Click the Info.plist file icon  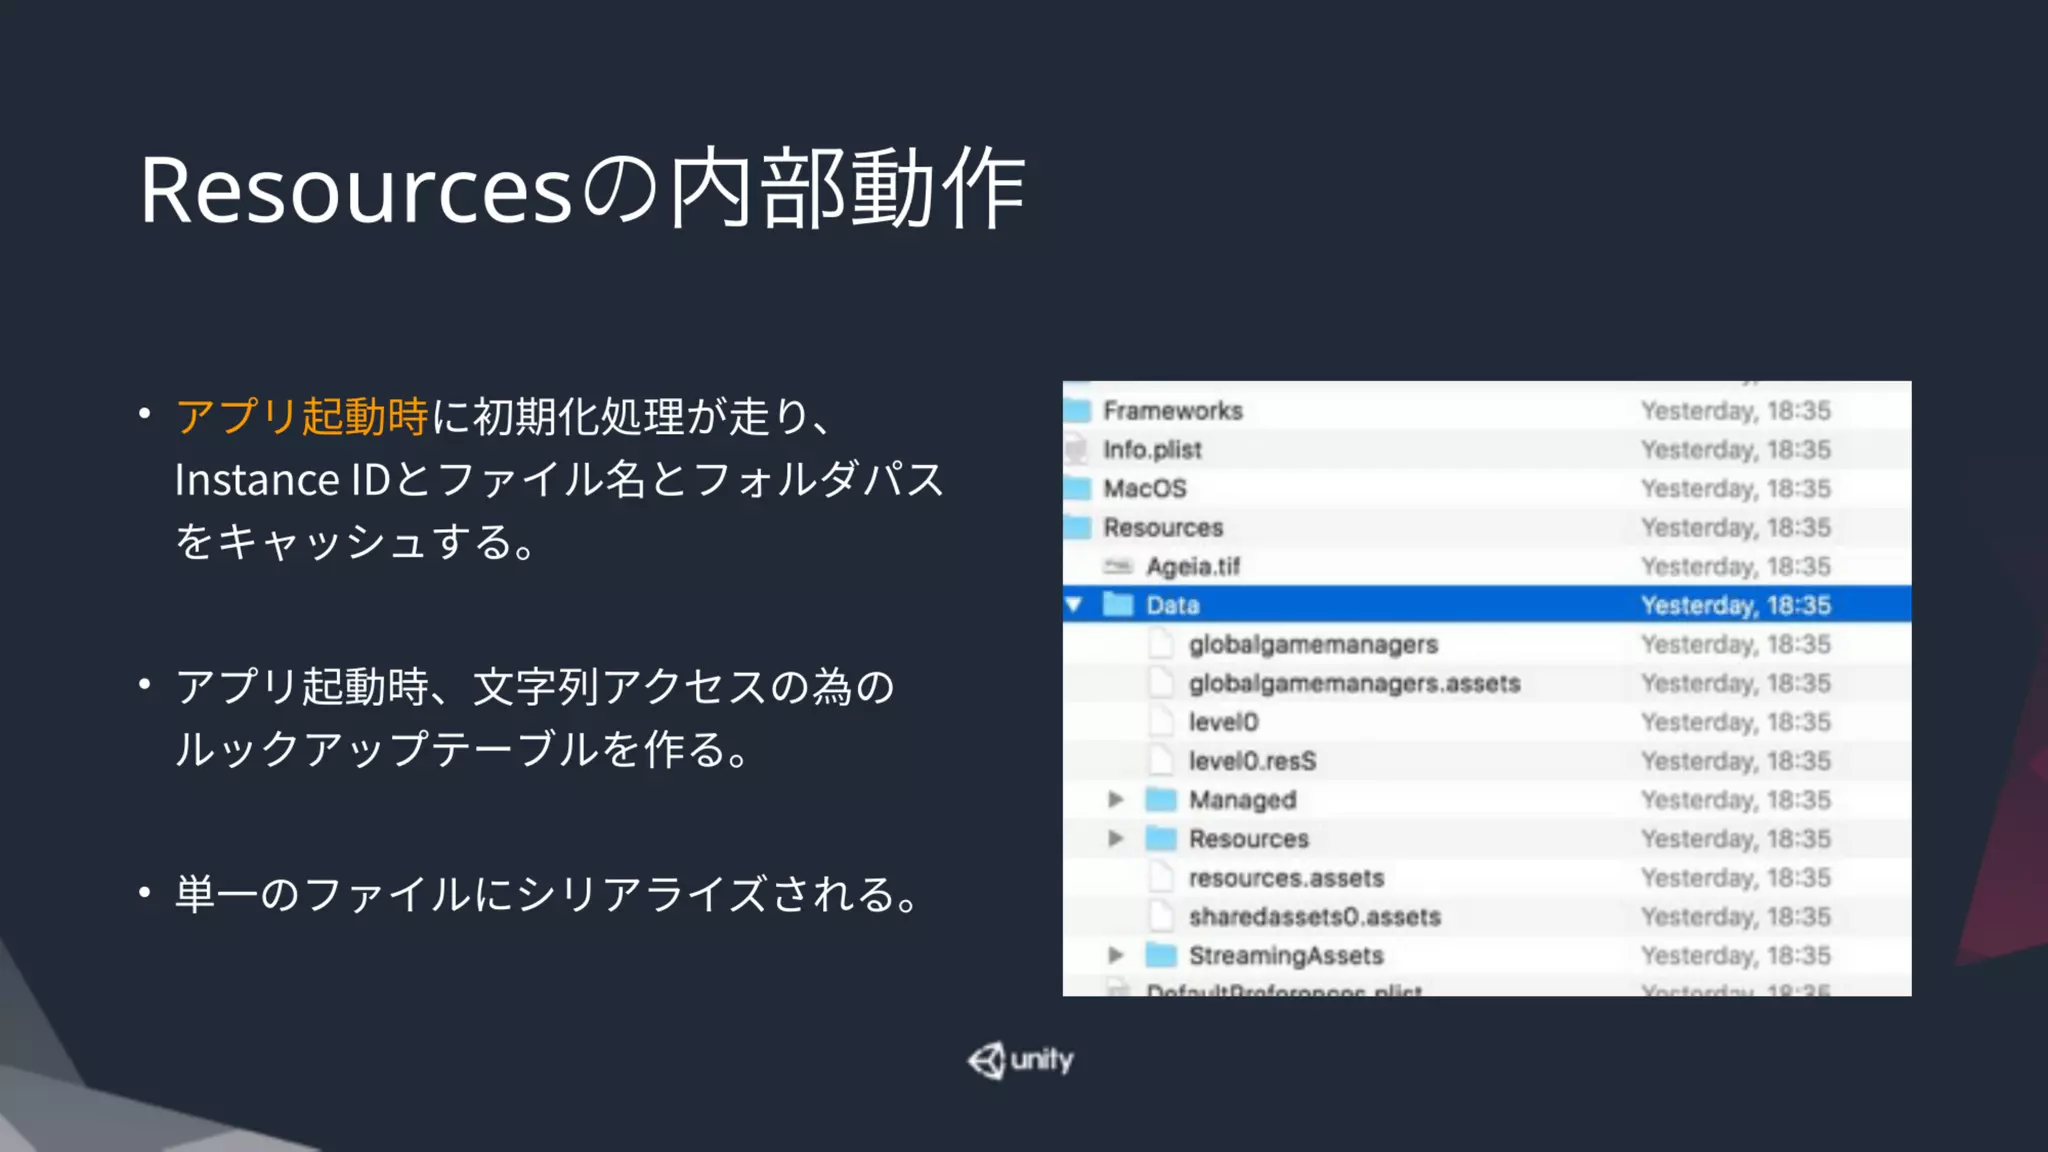click(x=1077, y=449)
